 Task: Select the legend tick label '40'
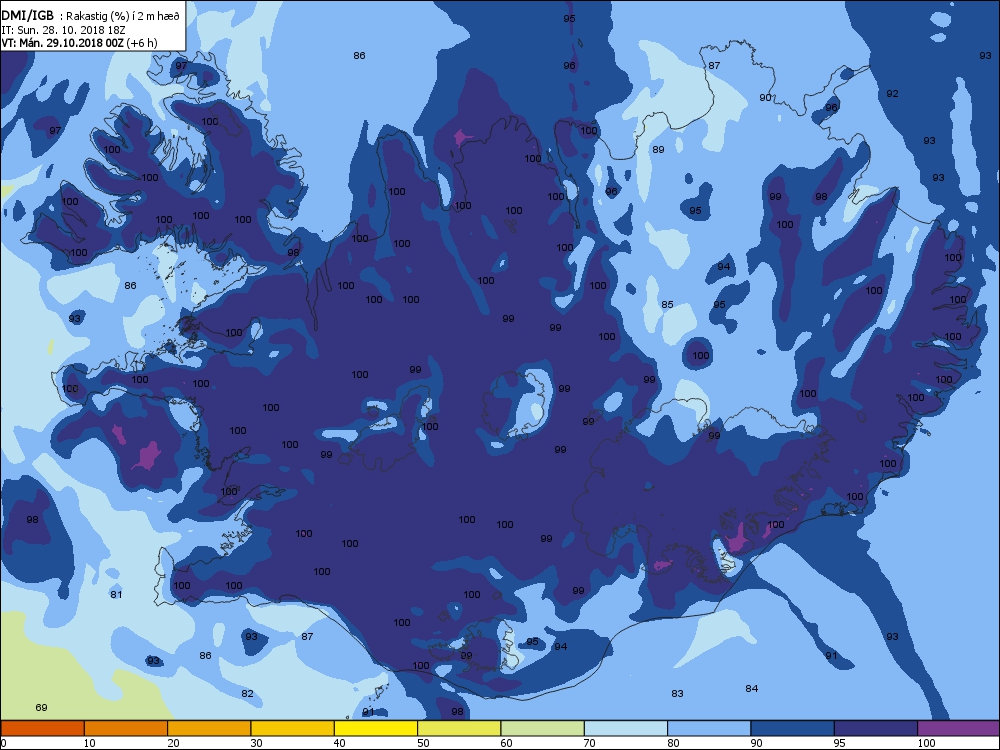click(339, 743)
